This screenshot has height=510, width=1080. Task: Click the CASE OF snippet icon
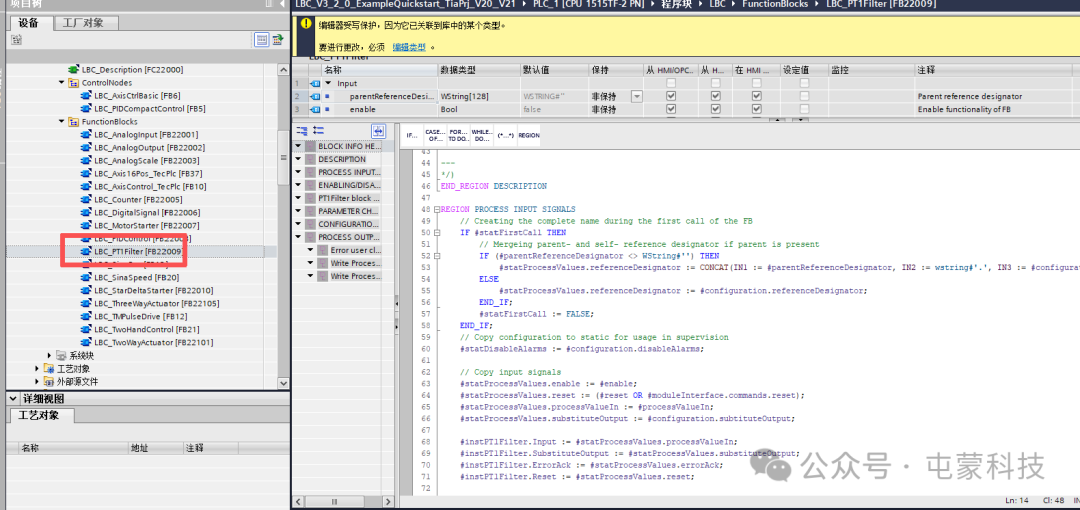(434, 135)
